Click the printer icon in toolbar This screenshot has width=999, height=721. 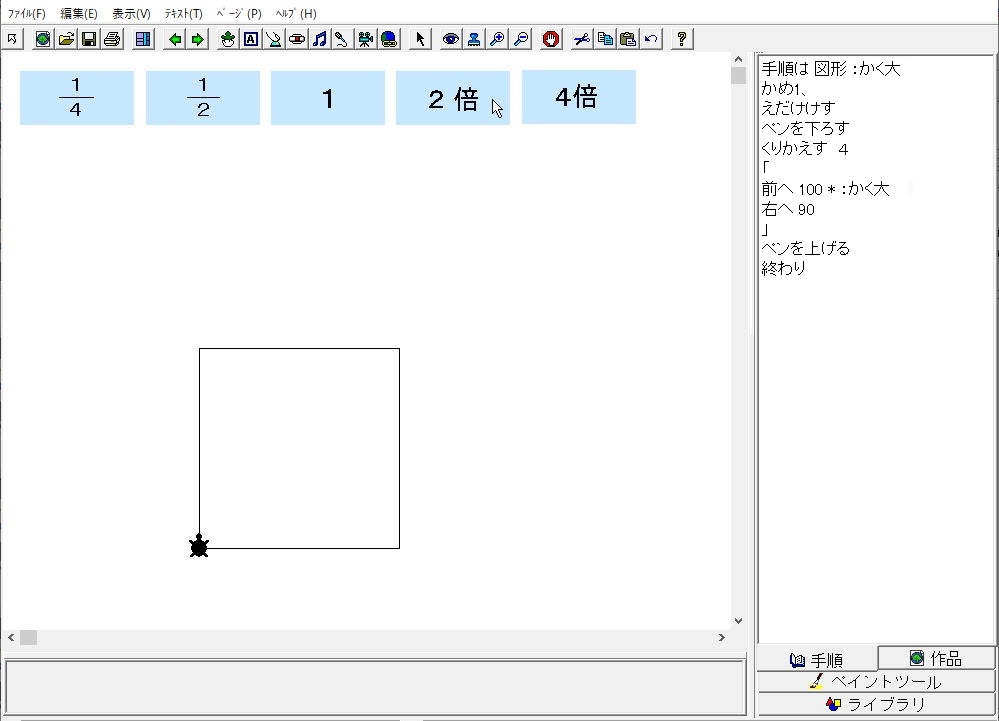(111, 39)
